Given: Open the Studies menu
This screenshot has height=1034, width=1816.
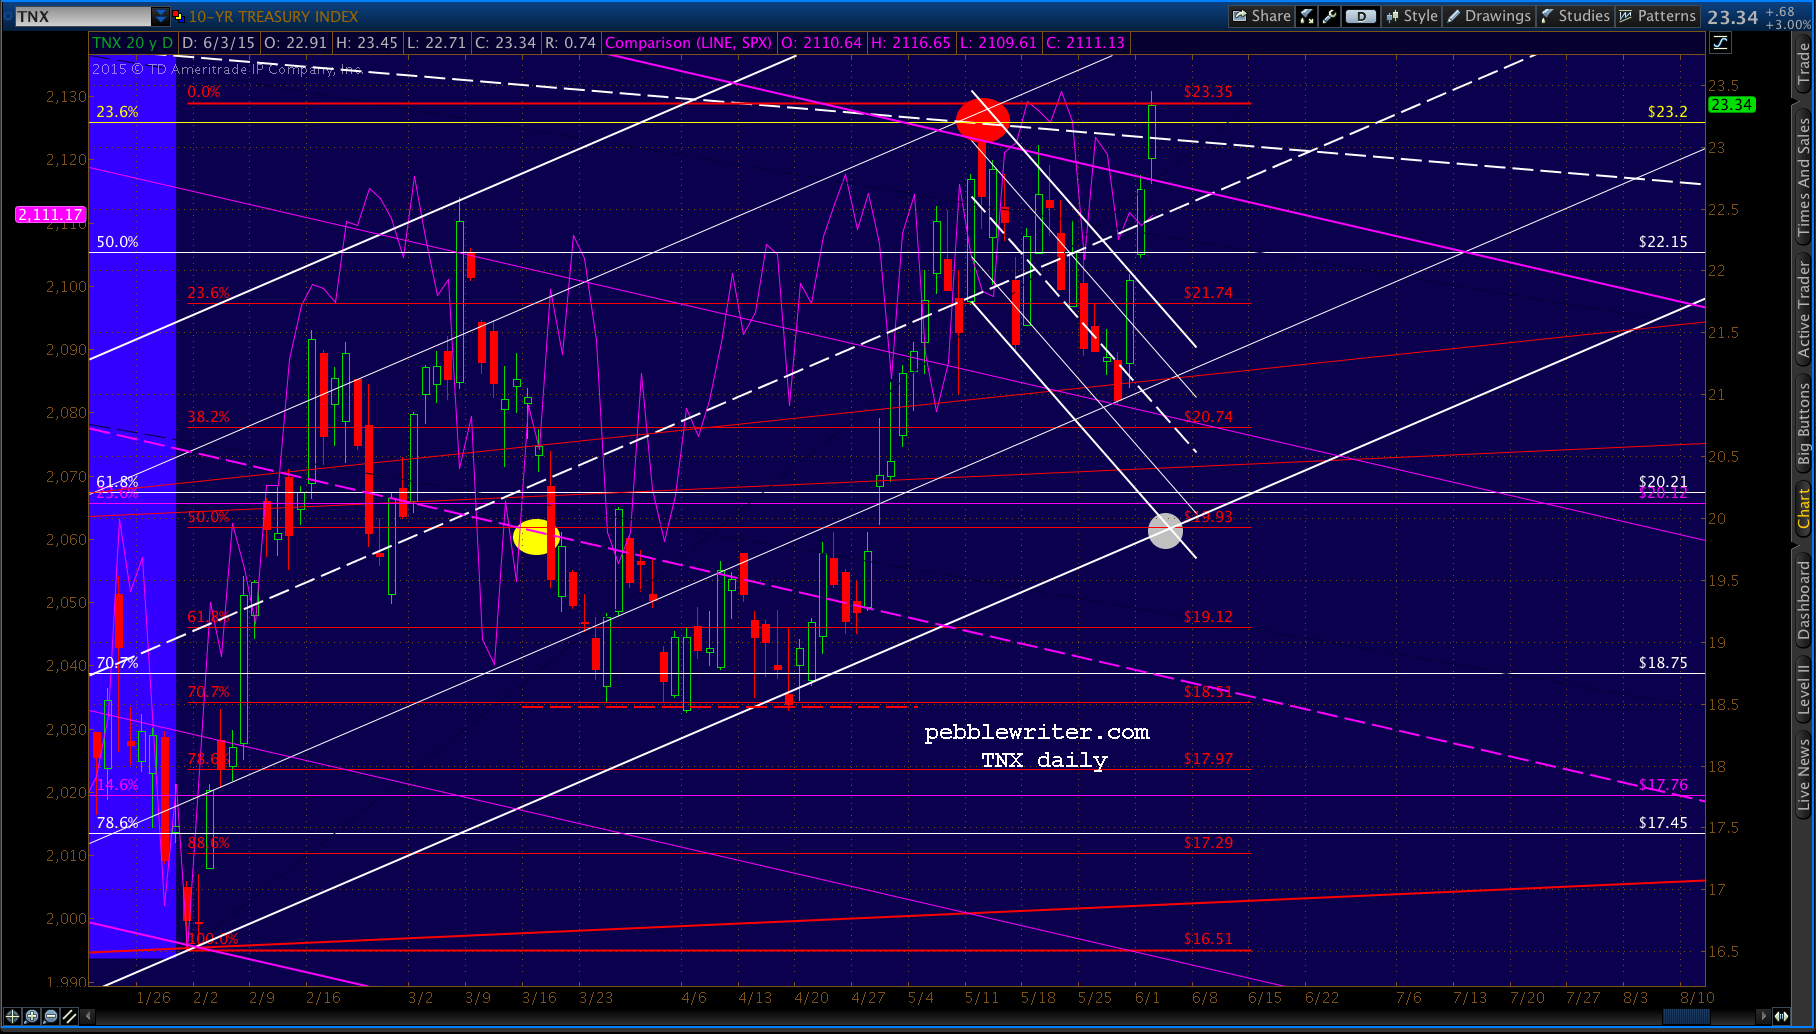Looking at the screenshot, I should point(1575,16).
